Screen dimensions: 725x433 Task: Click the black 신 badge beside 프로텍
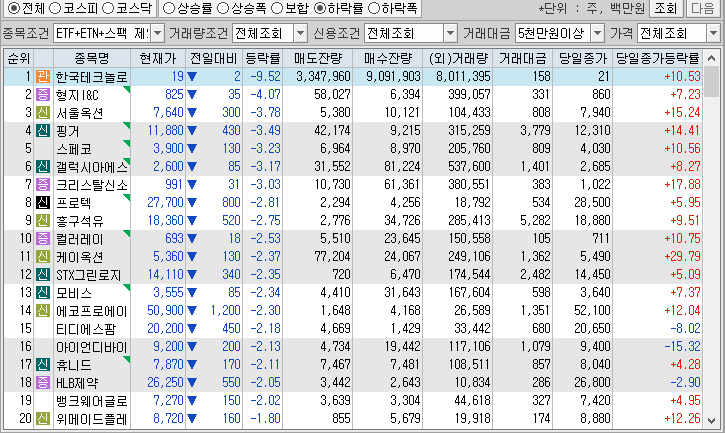click(x=43, y=202)
